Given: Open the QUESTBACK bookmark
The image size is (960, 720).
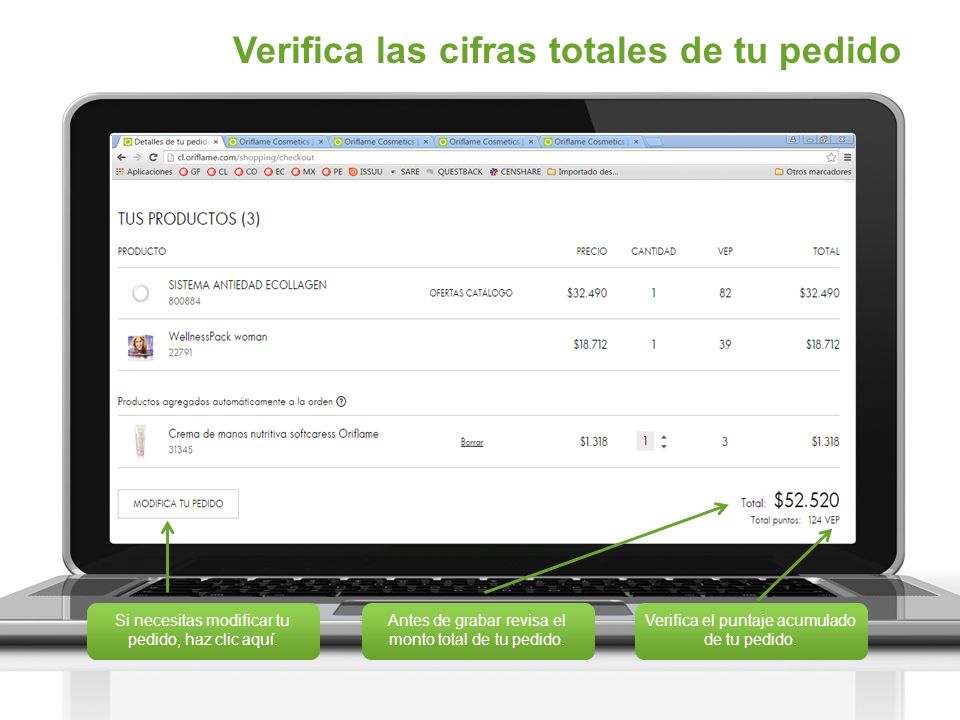Looking at the screenshot, I should click(455, 172).
